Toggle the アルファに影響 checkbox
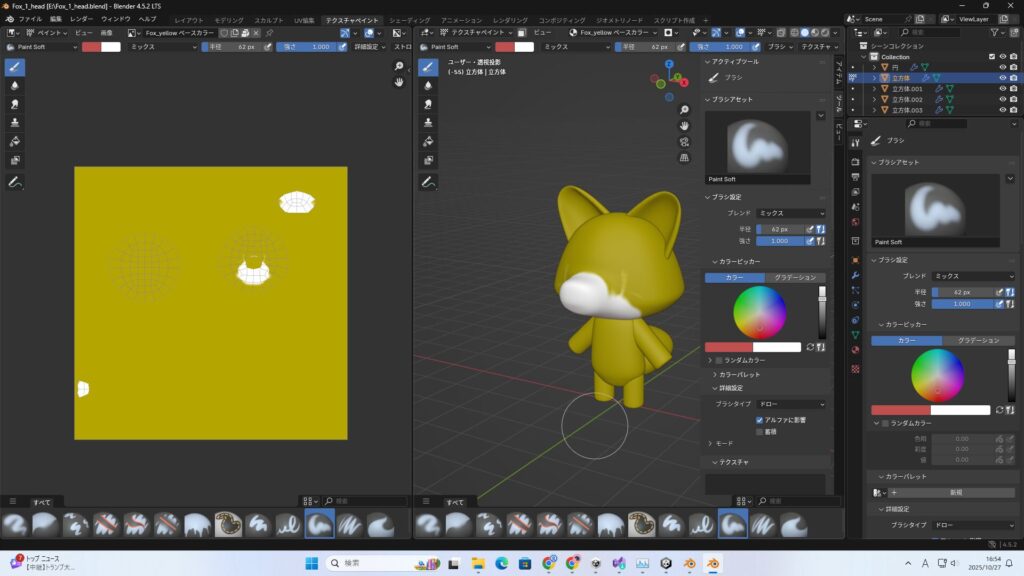This screenshot has width=1024, height=576. (x=760, y=420)
